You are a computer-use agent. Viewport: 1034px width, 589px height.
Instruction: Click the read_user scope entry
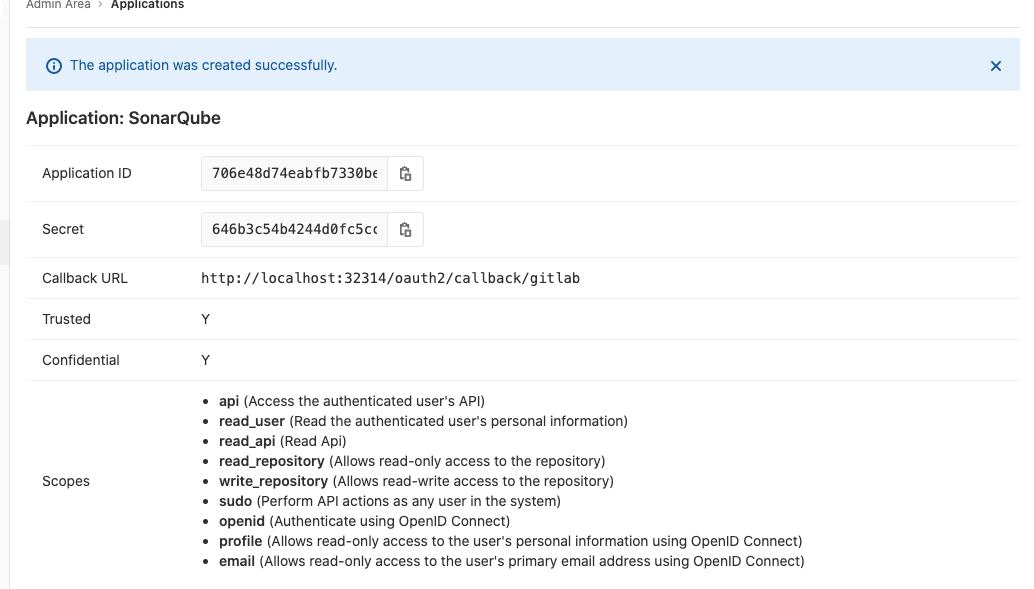tap(251, 421)
